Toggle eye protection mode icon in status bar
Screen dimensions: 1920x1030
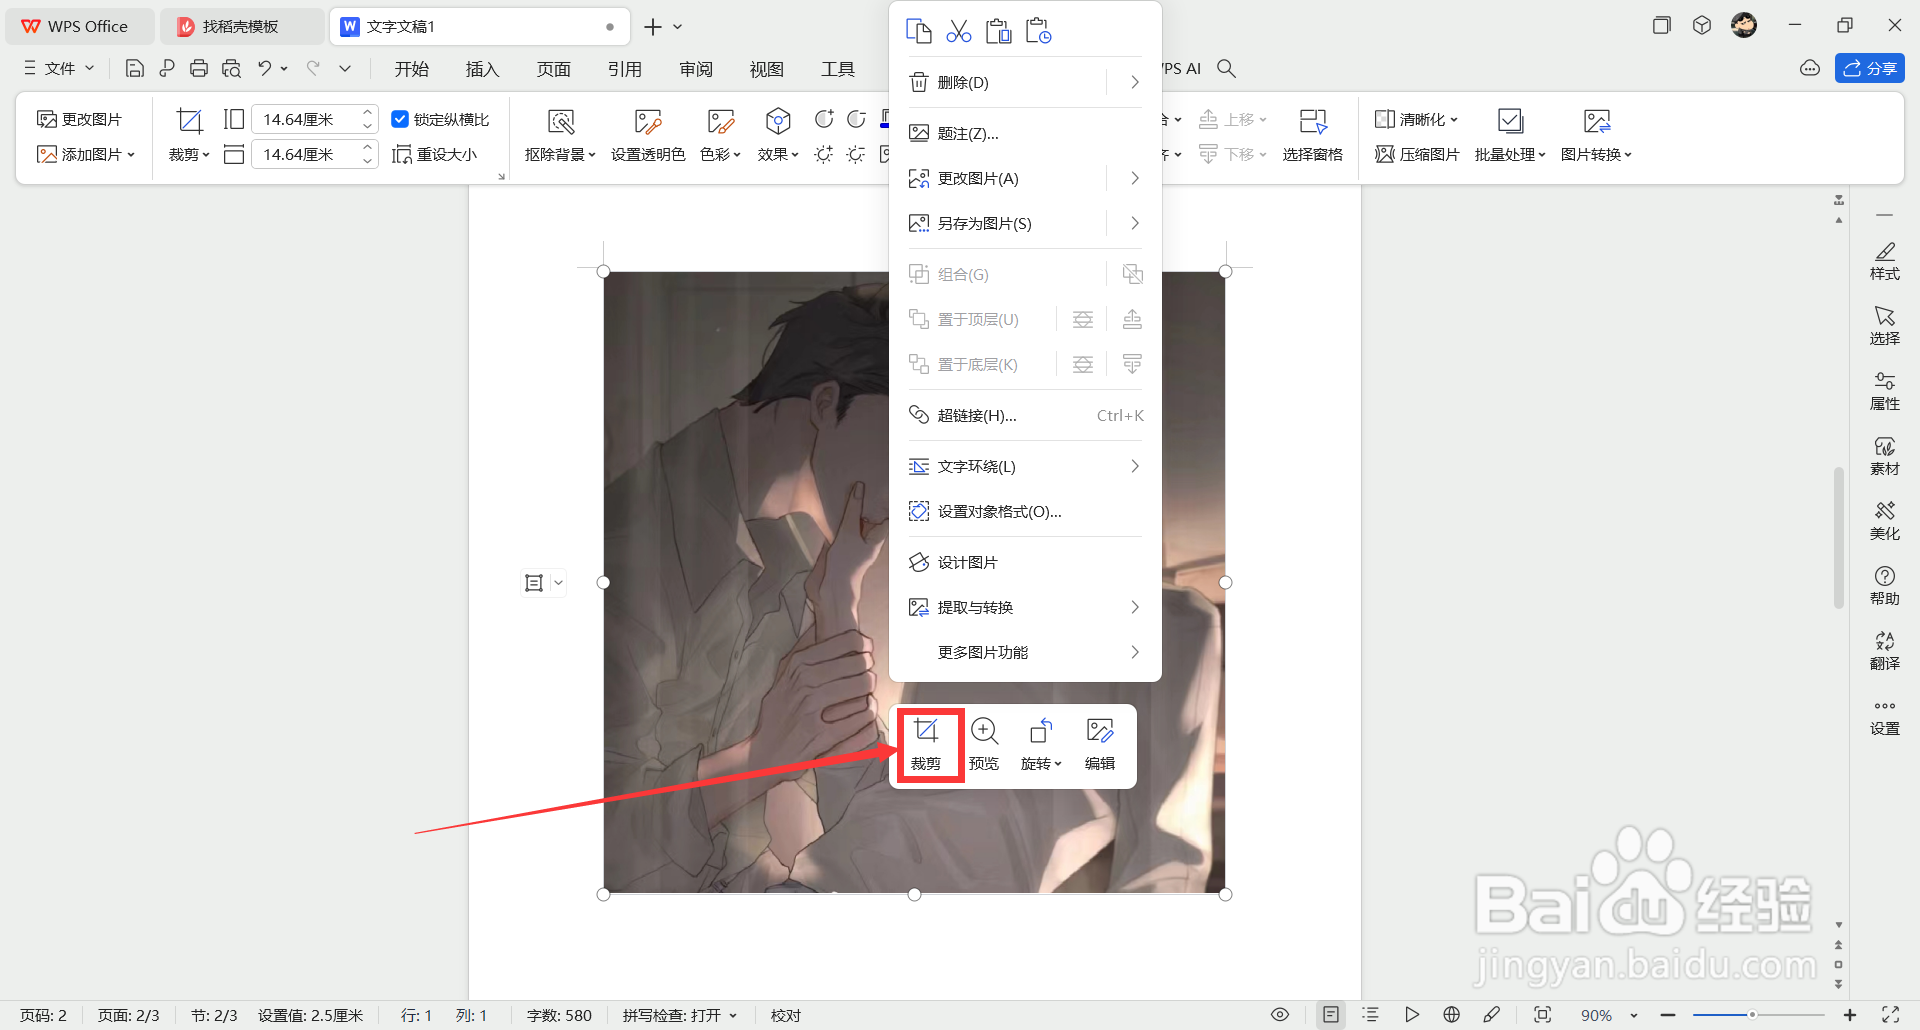[x=1280, y=1015]
